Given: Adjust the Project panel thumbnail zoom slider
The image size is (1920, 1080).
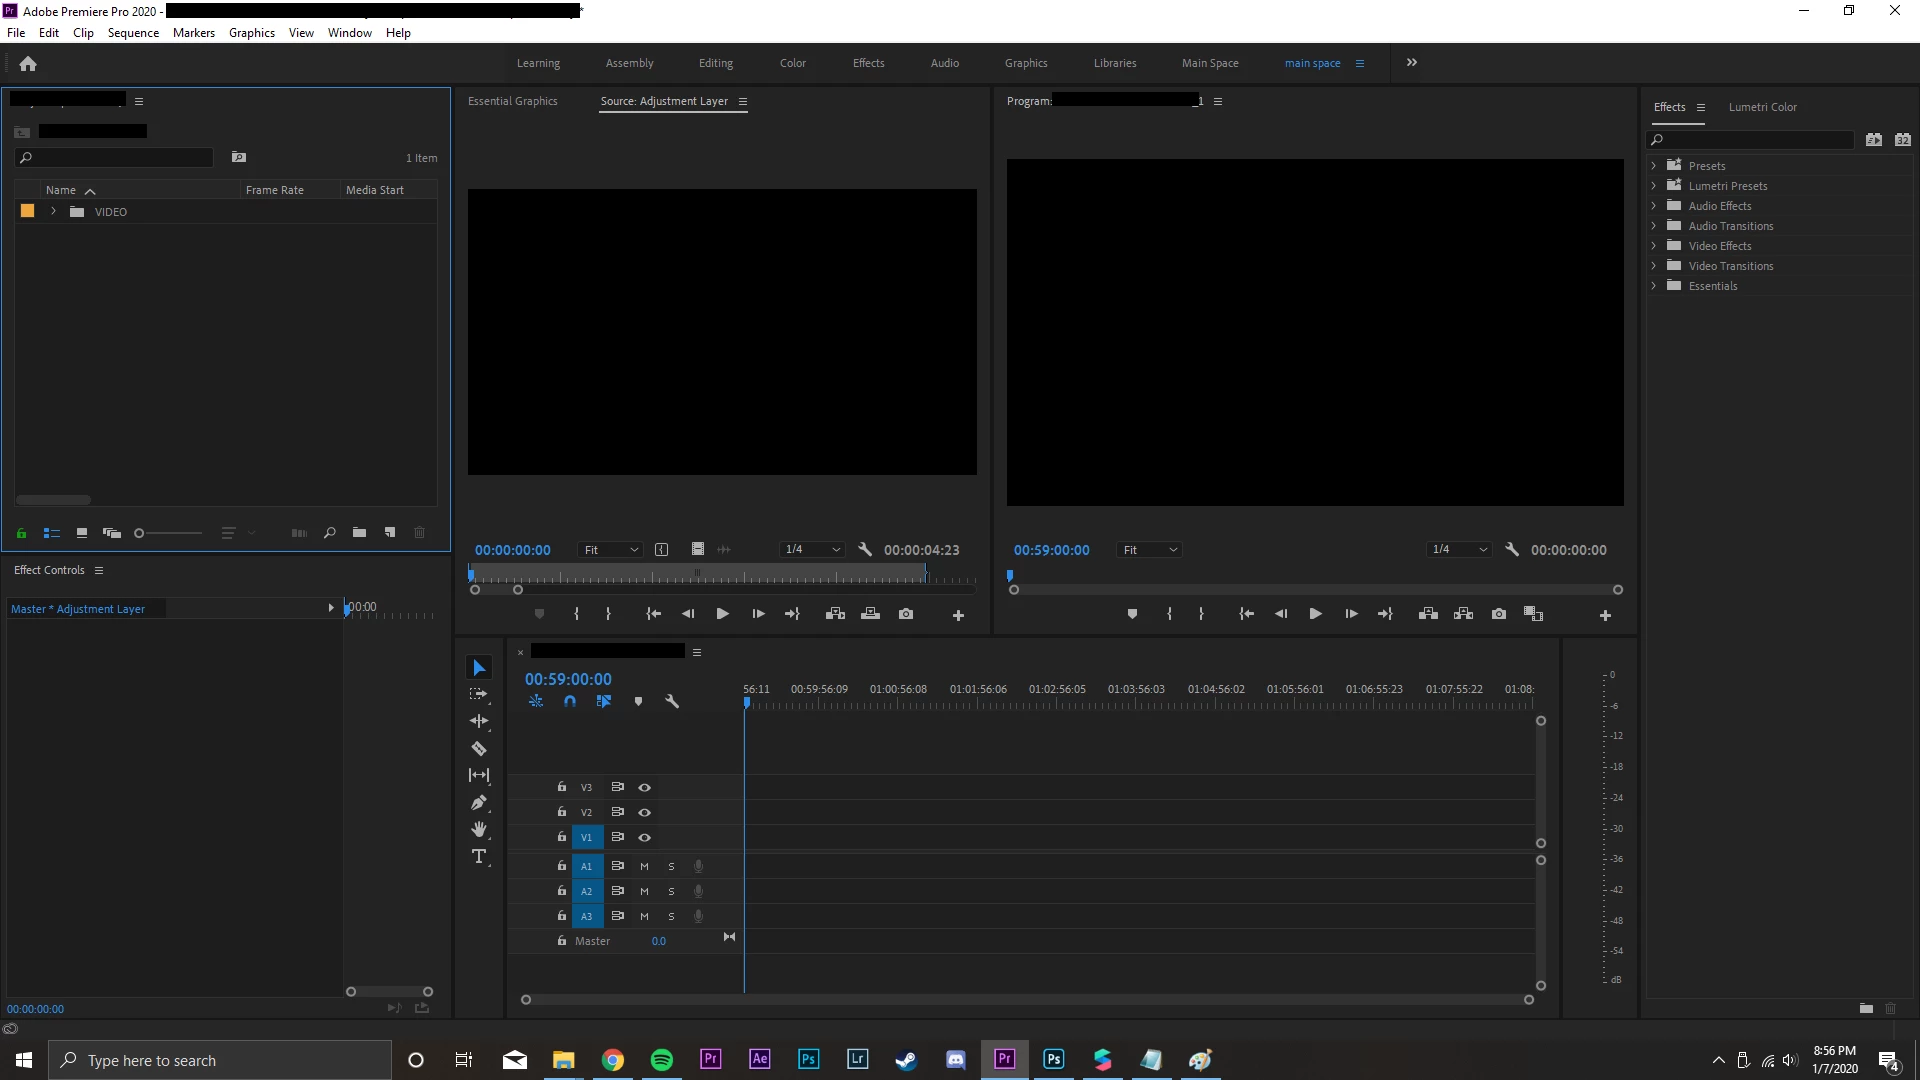Looking at the screenshot, I should pos(140,533).
